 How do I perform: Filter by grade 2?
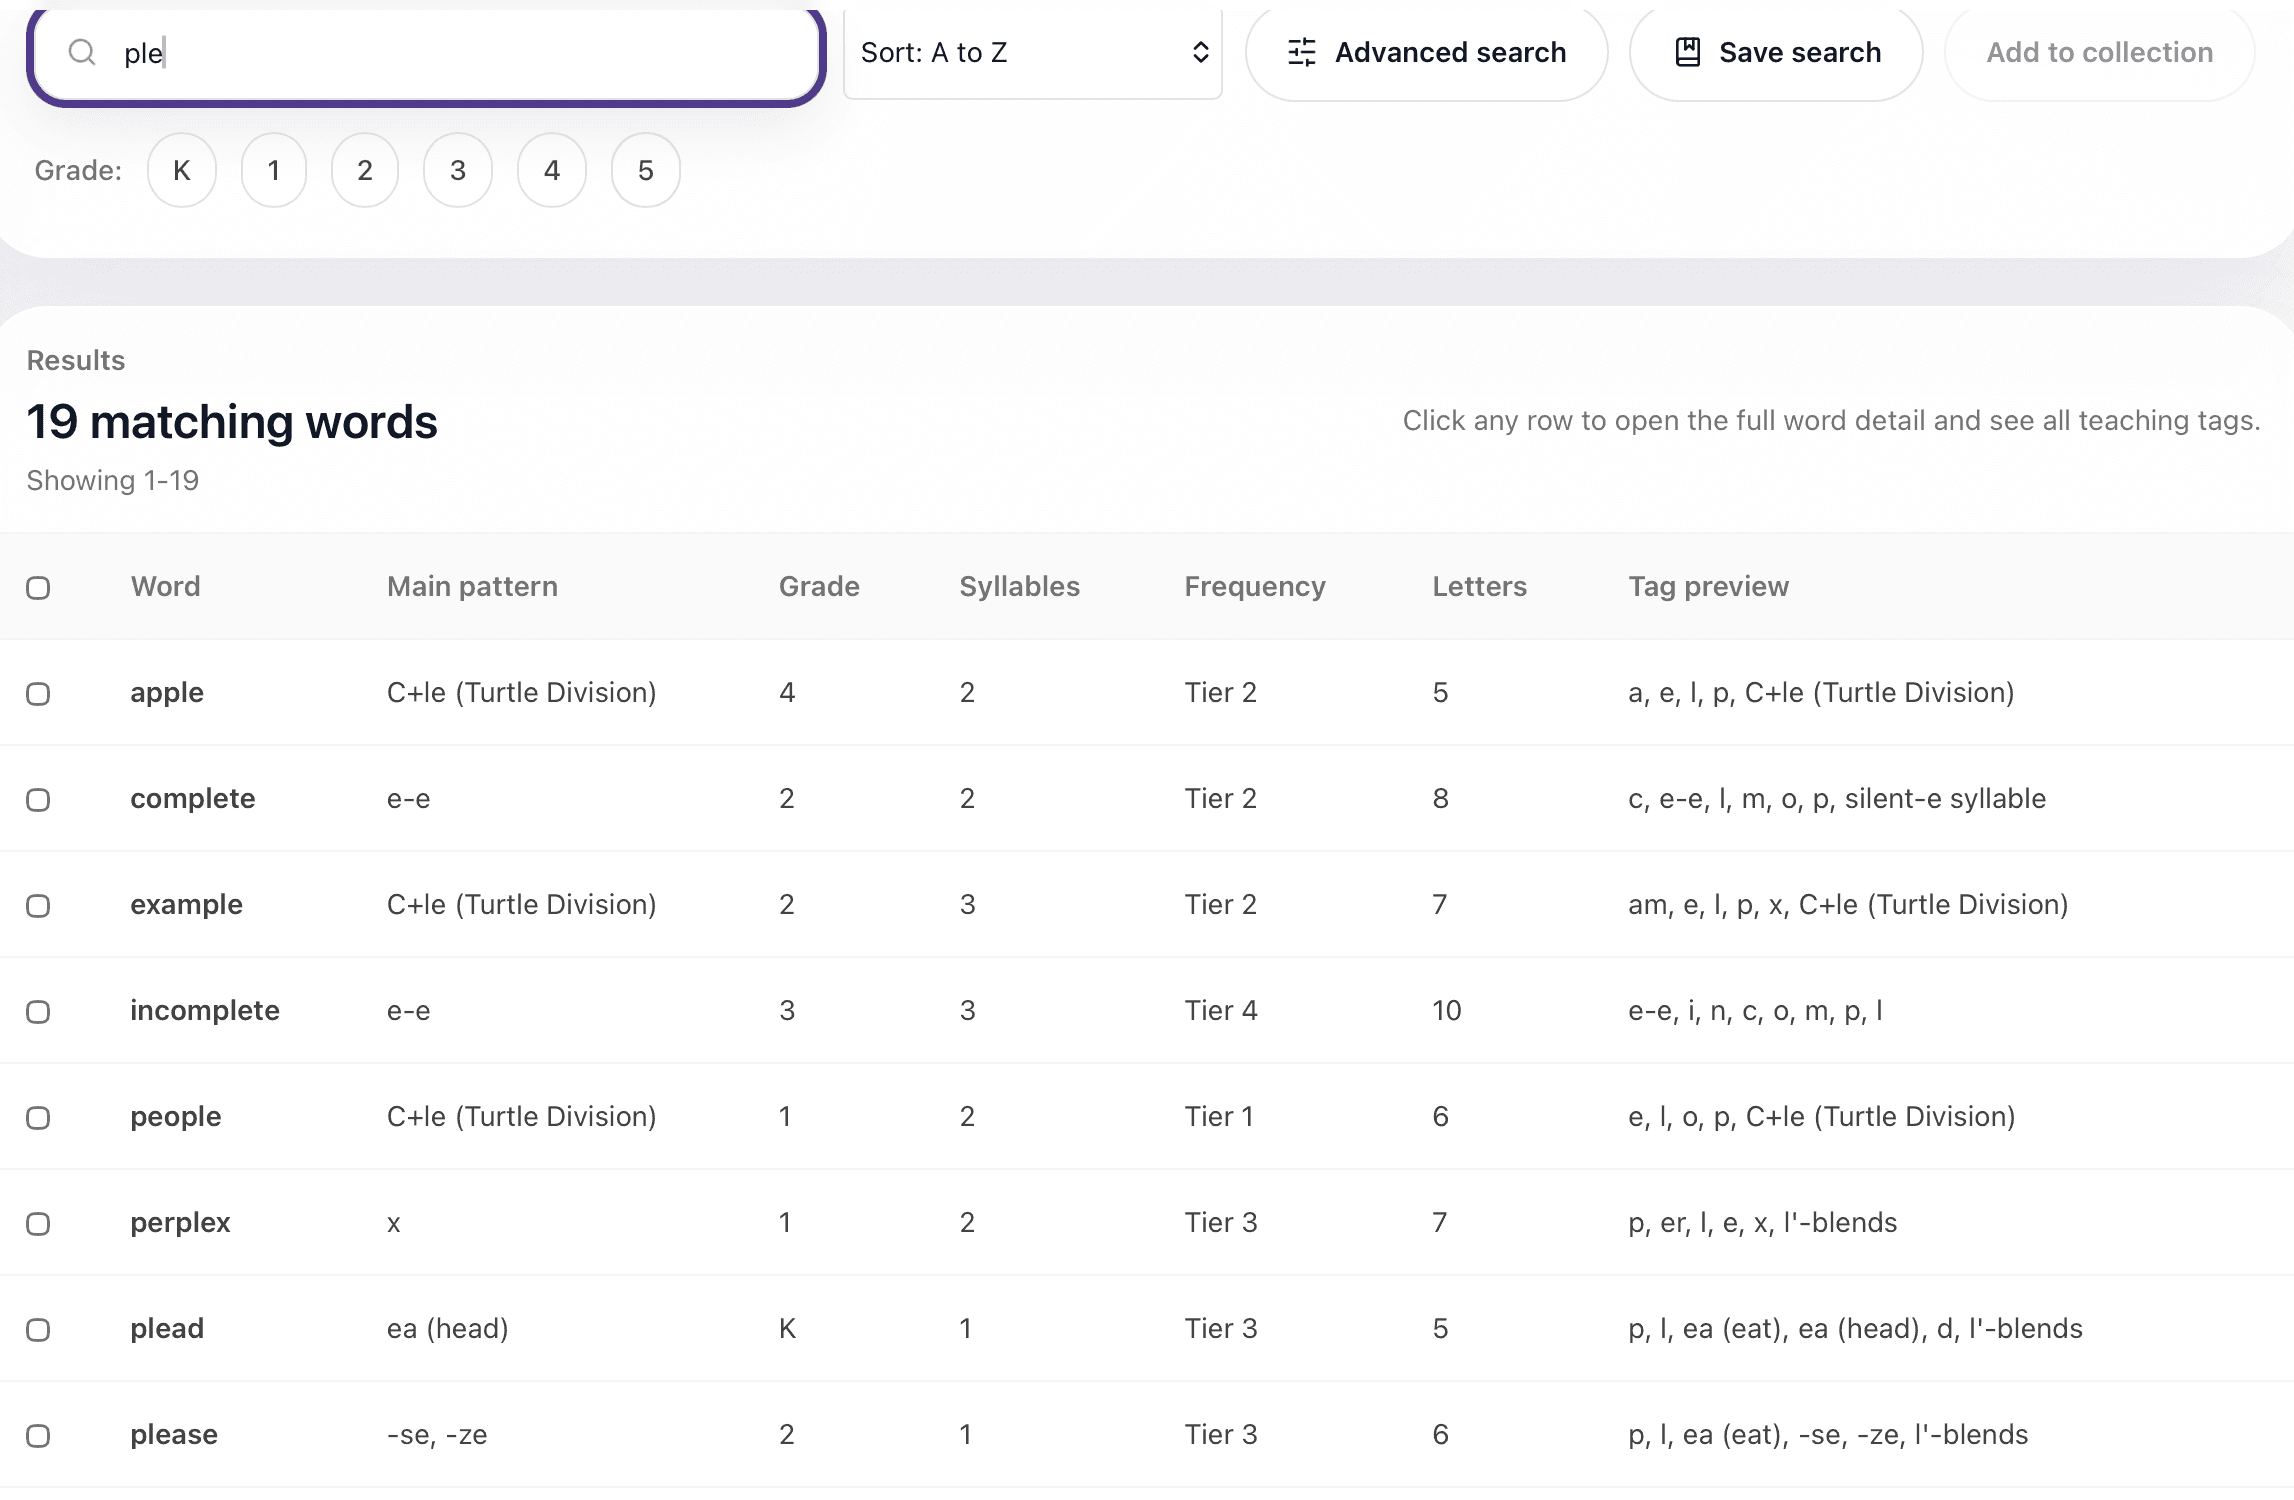[365, 170]
